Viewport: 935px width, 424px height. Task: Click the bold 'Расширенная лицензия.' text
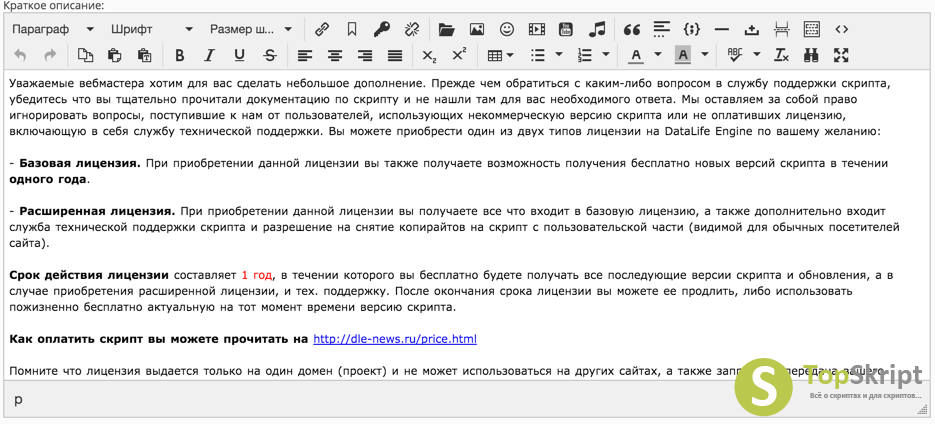(97, 211)
